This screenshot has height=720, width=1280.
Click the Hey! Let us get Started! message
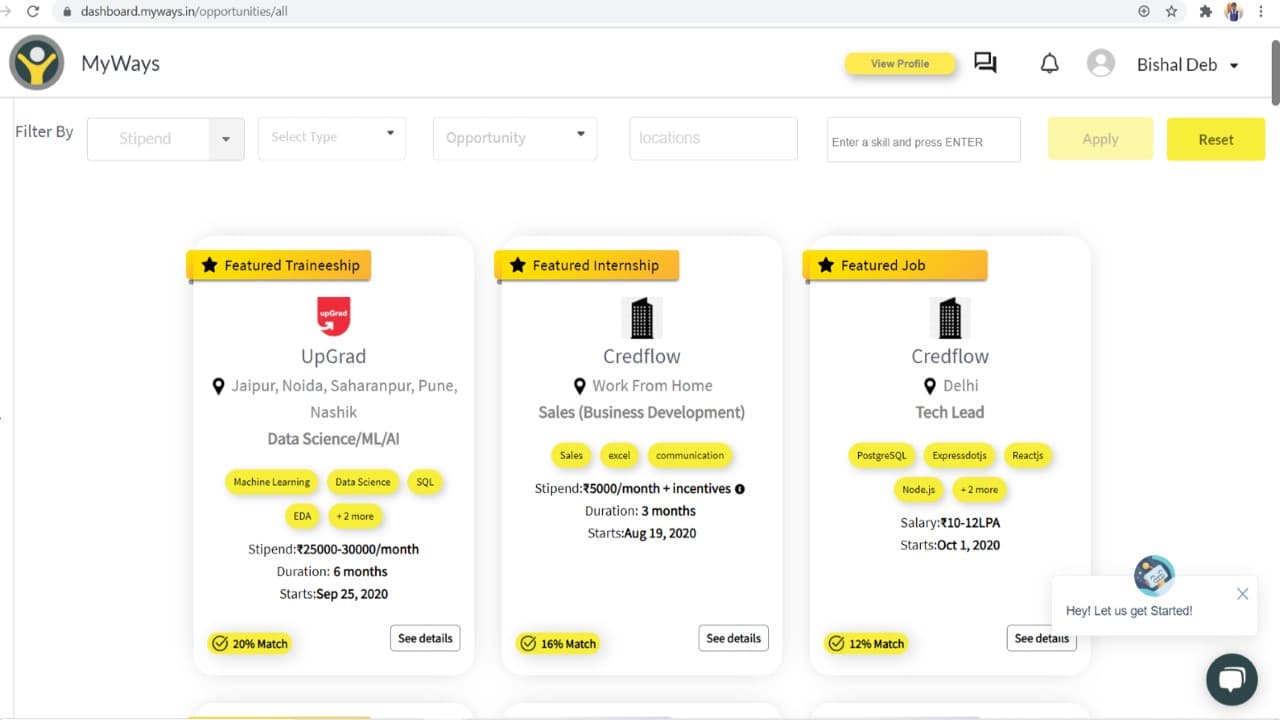[x=1129, y=611]
